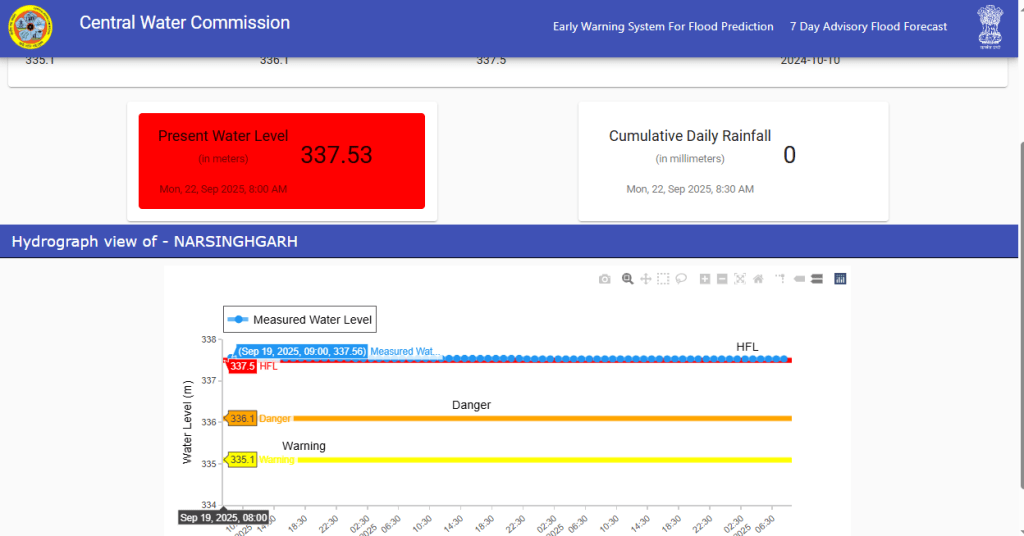This screenshot has height=536, width=1024.
Task: Open Early Warning System For Flood Prediction
Action: (663, 27)
